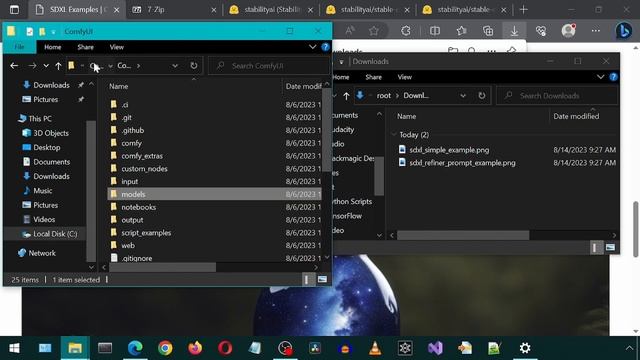The image size is (640, 360).
Task: Collapse the Today (2) group in Downloads
Action: 394,134
